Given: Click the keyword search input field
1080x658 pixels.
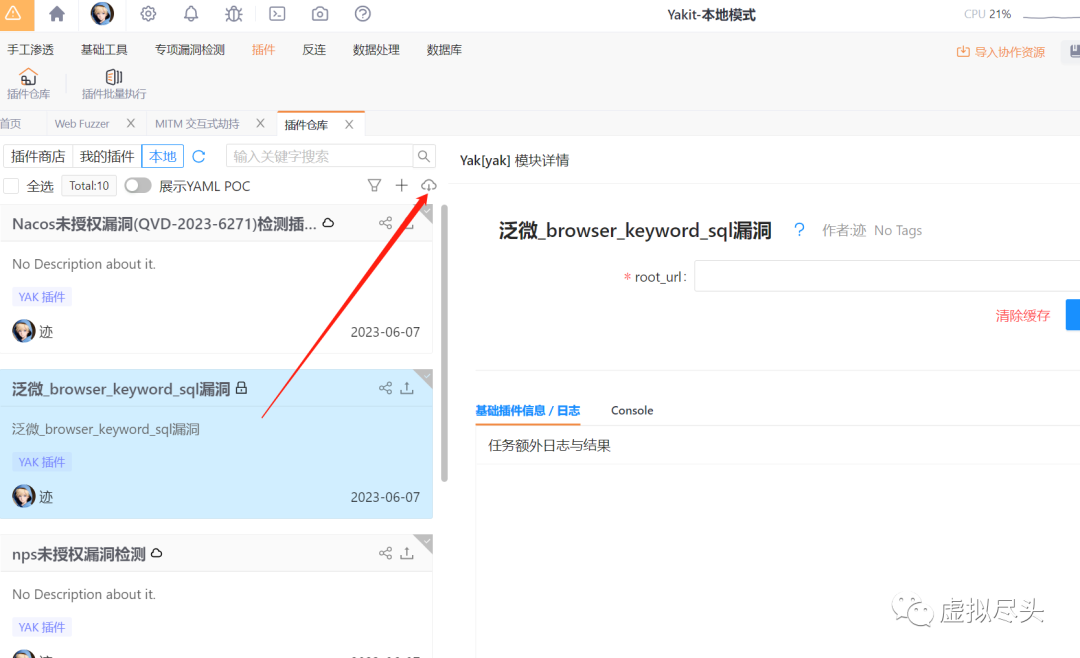Looking at the screenshot, I should coord(320,156).
